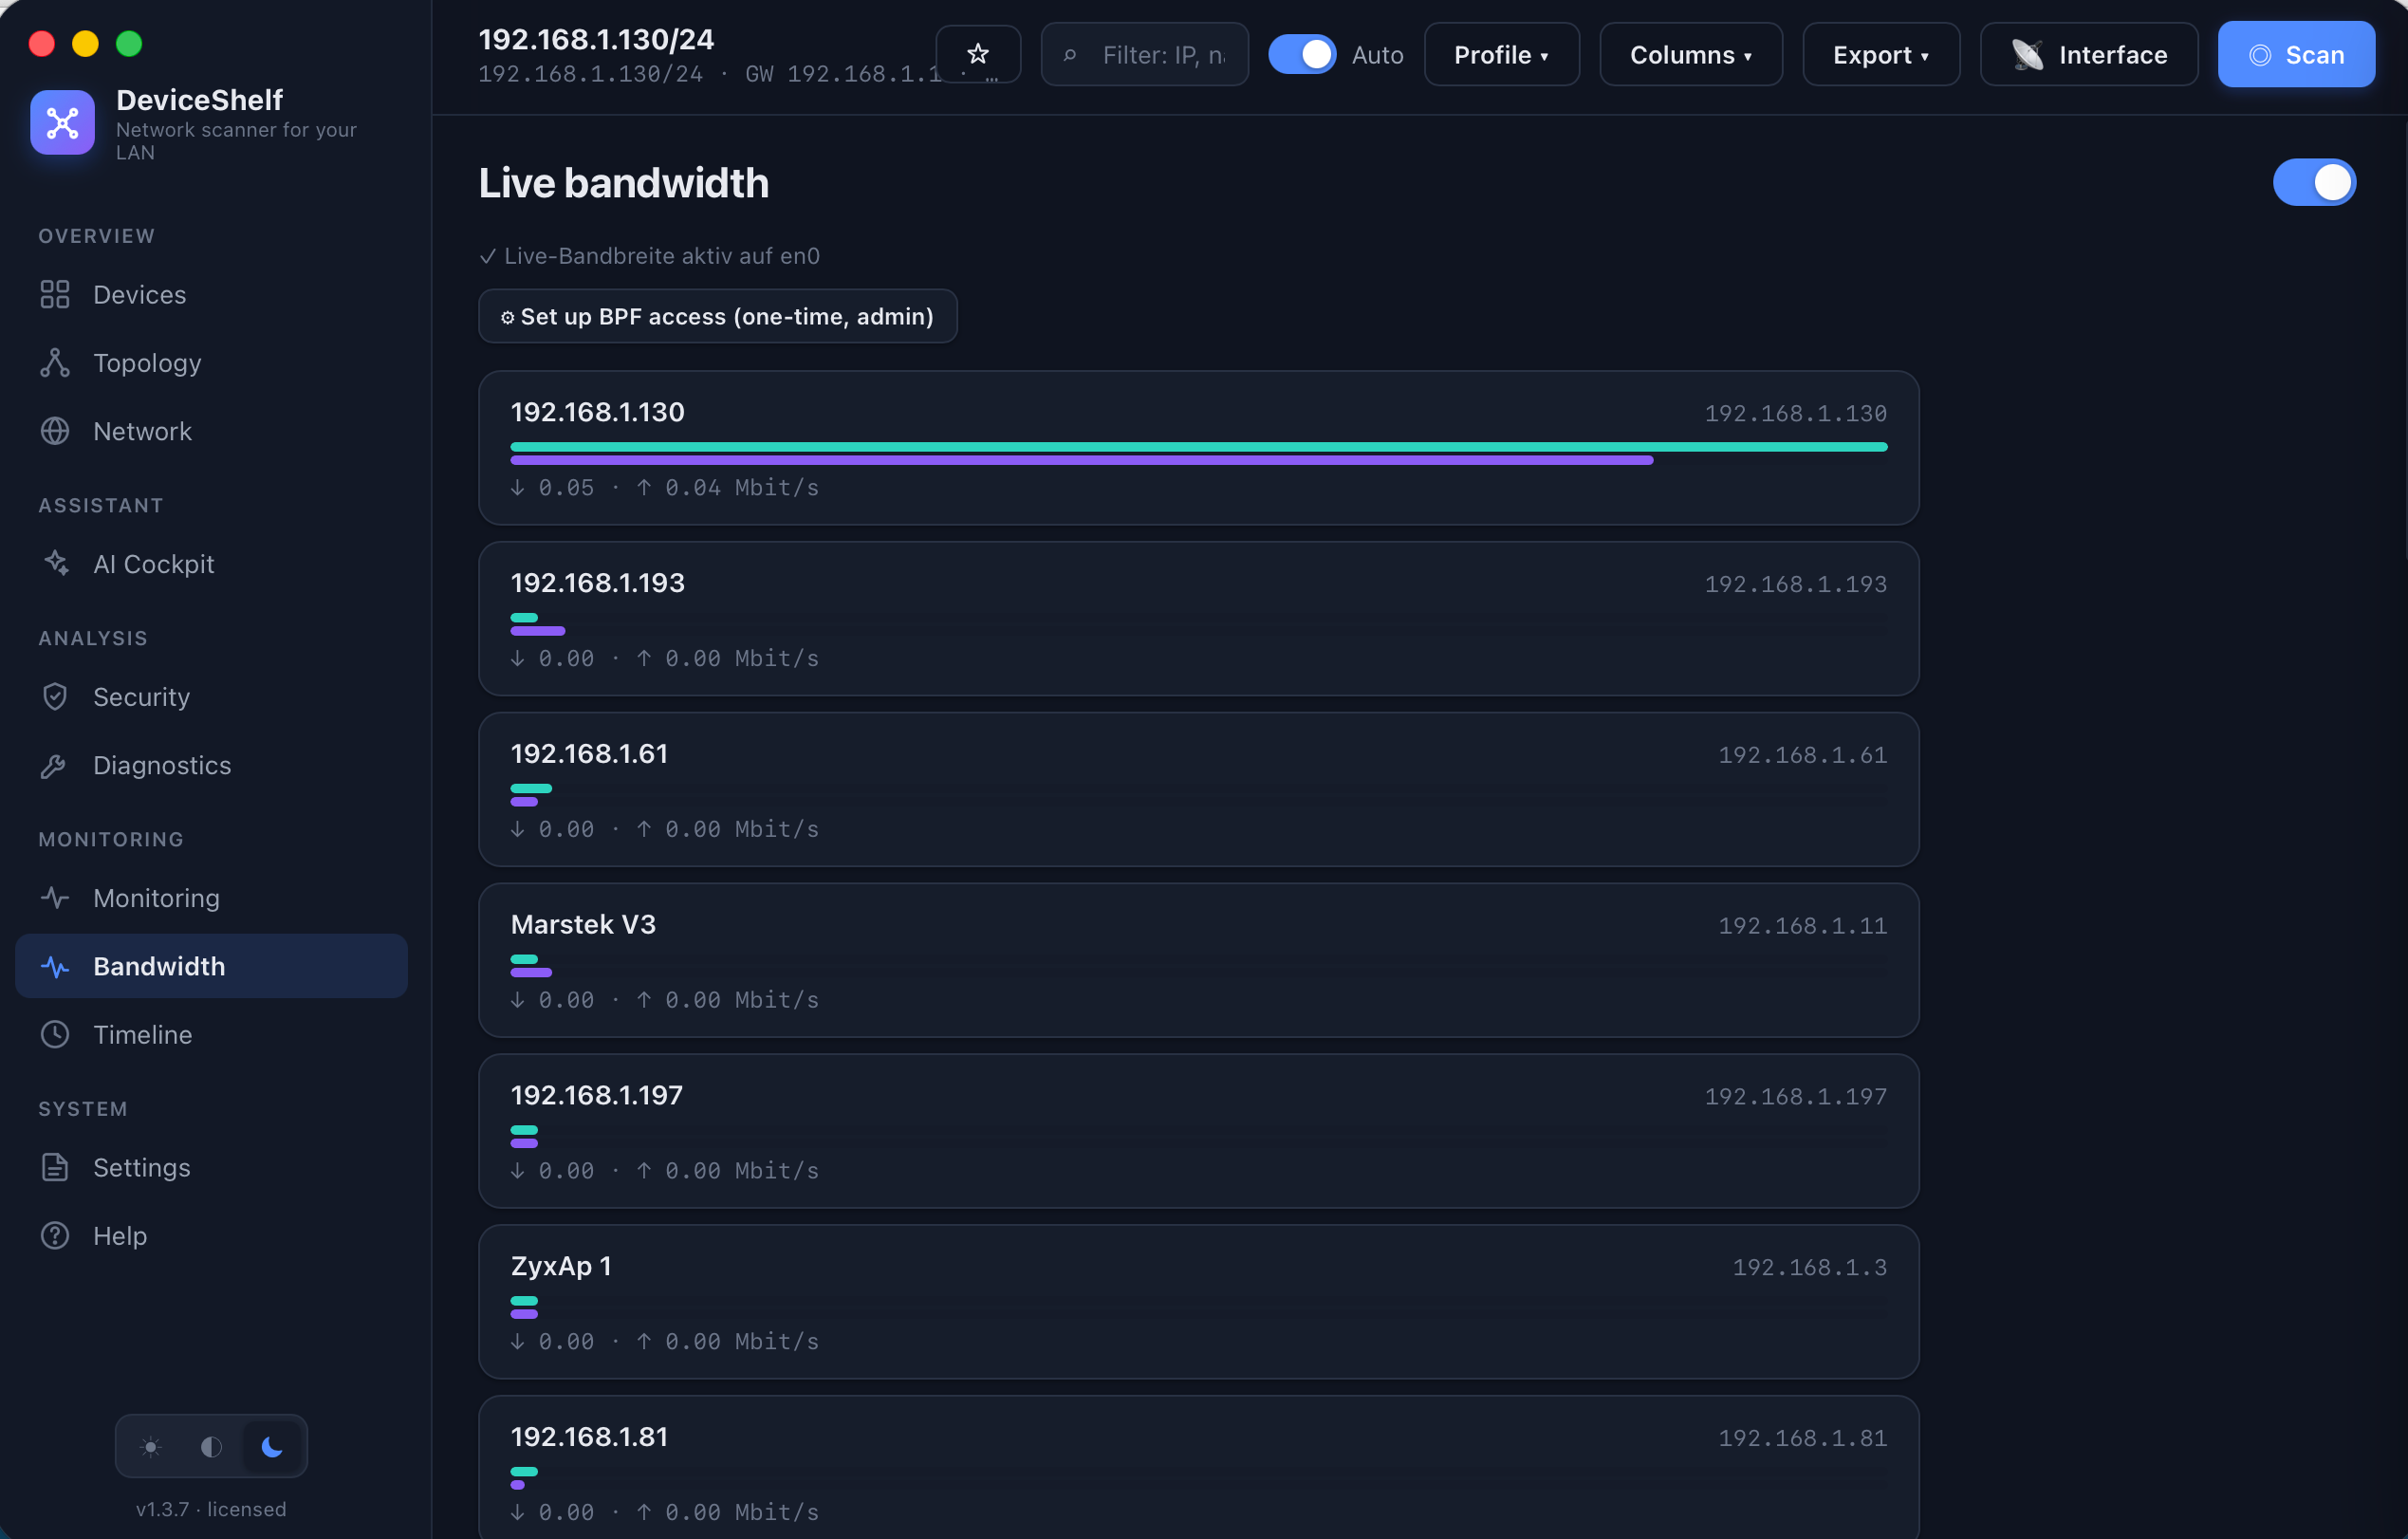This screenshot has height=1539, width=2408.
Task: Disable the Live bandwidth toggle
Action: (x=2314, y=182)
